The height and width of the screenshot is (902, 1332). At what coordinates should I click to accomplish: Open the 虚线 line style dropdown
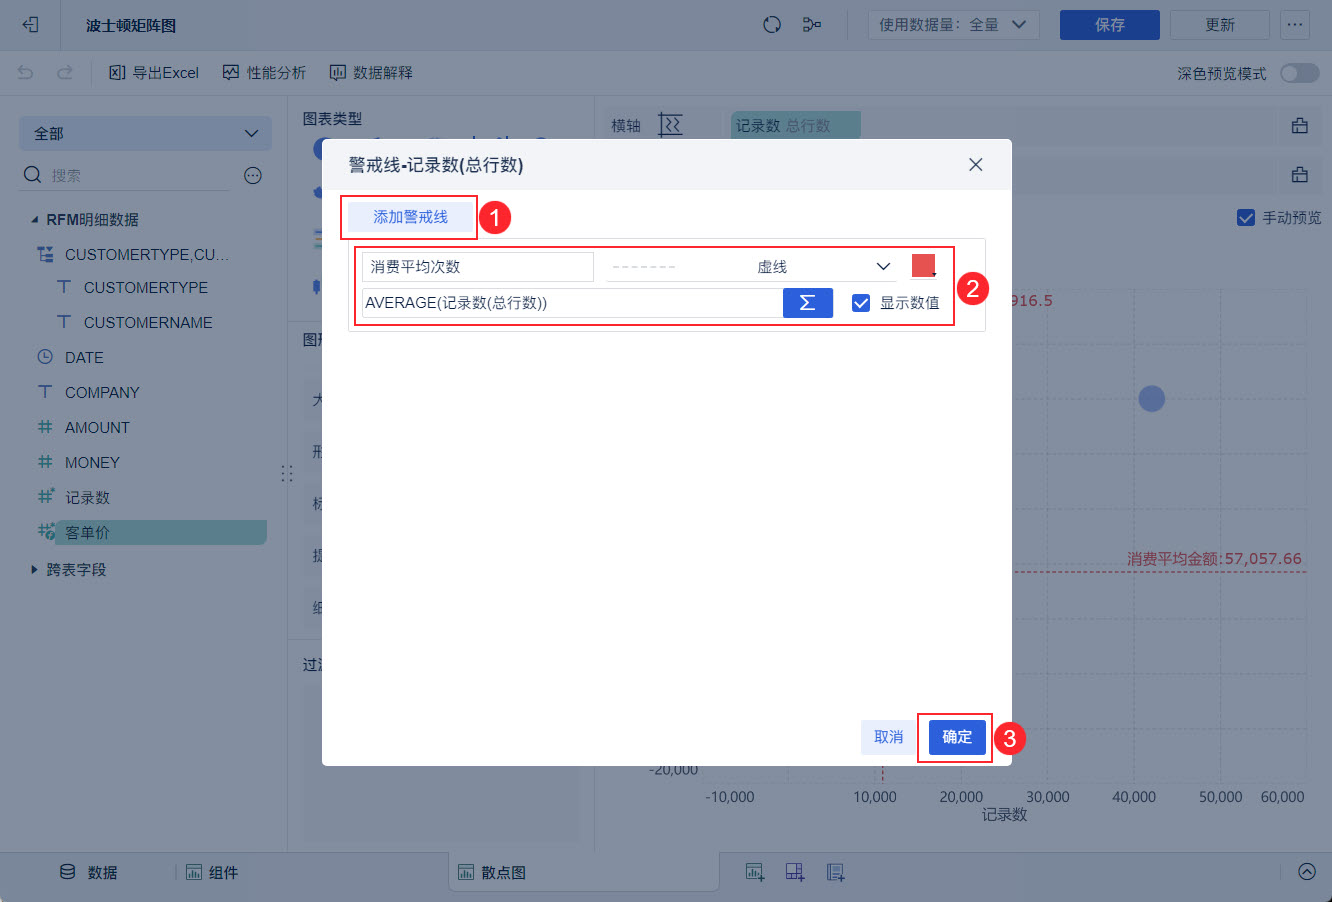click(x=751, y=267)
